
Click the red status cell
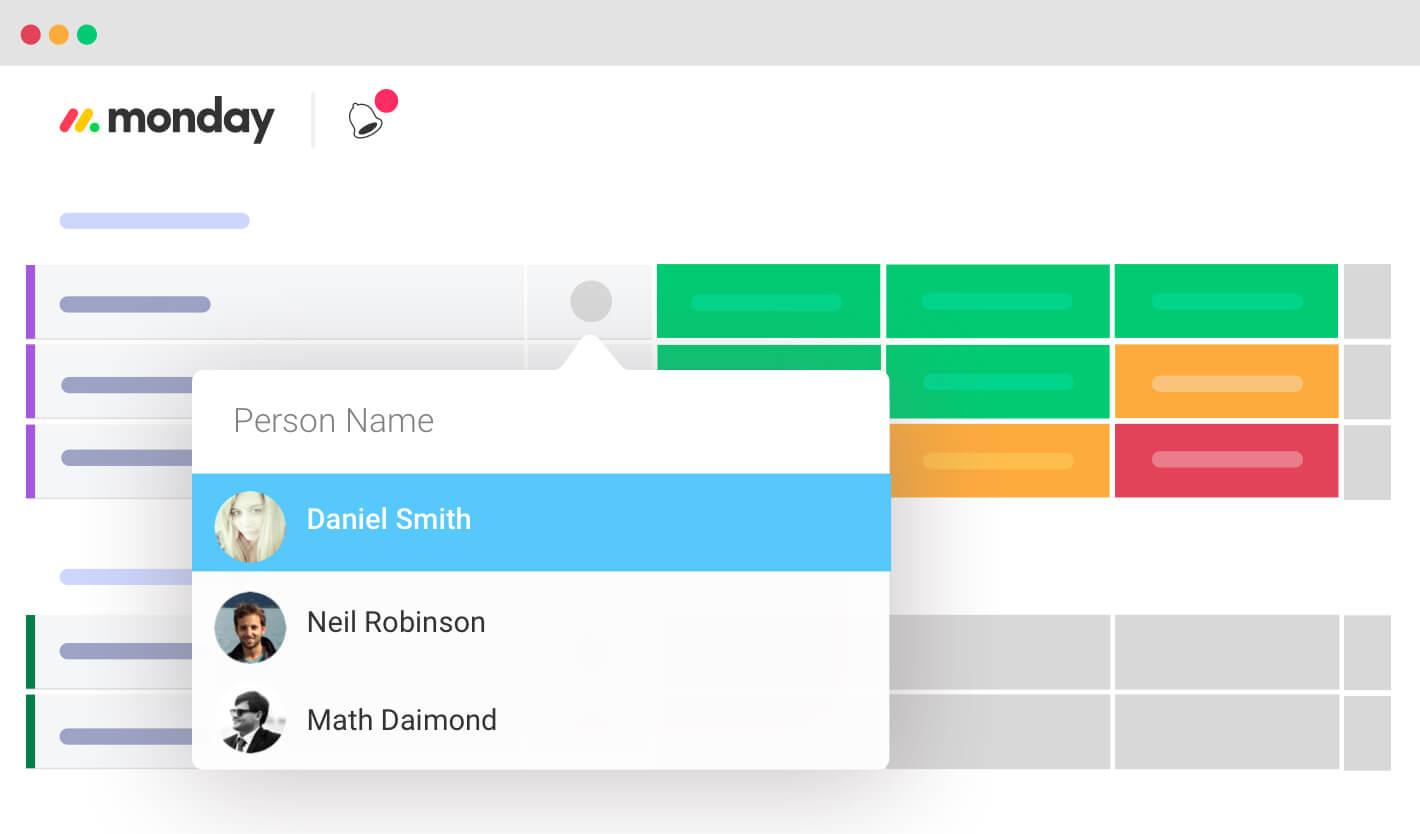(x=1226, y=460)
